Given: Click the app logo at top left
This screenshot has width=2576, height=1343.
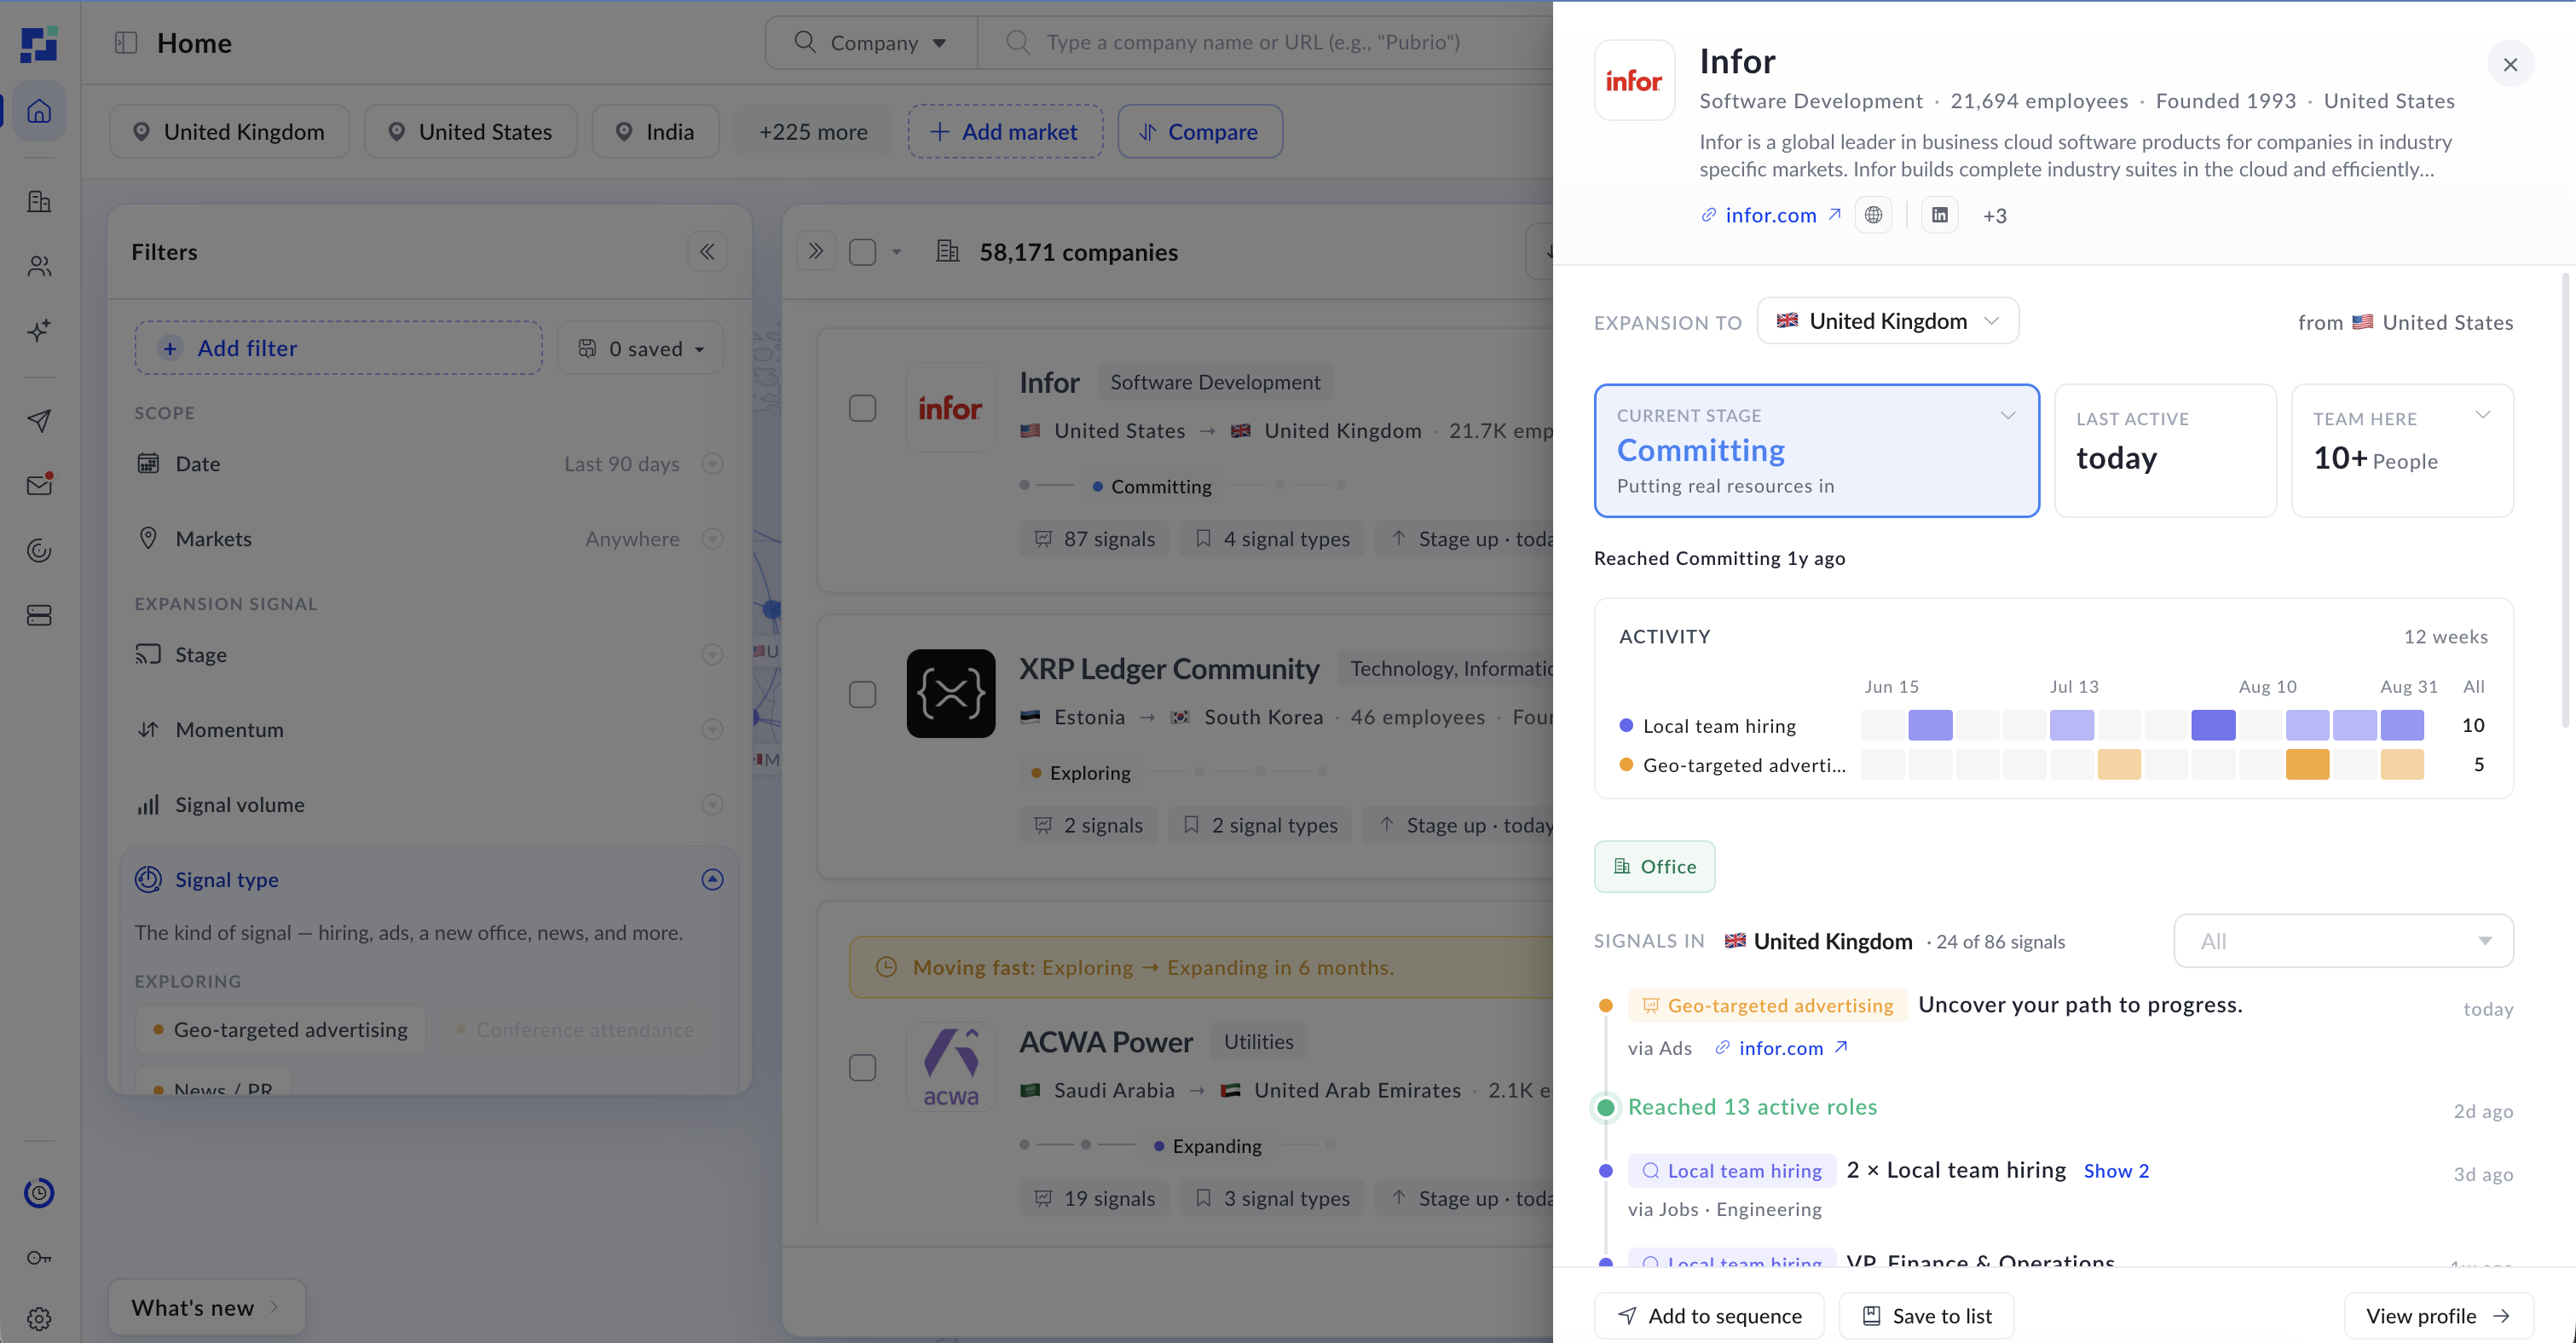Looking at the screenshot, I should [x=39, y=44].
